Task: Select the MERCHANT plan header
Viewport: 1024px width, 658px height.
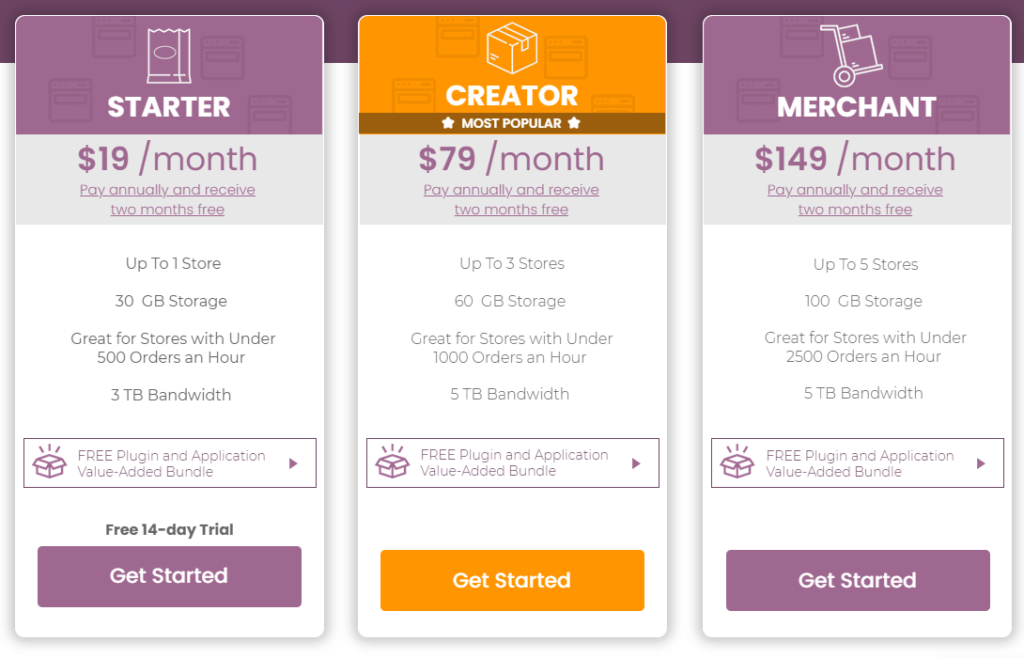Action: (857, 107)
